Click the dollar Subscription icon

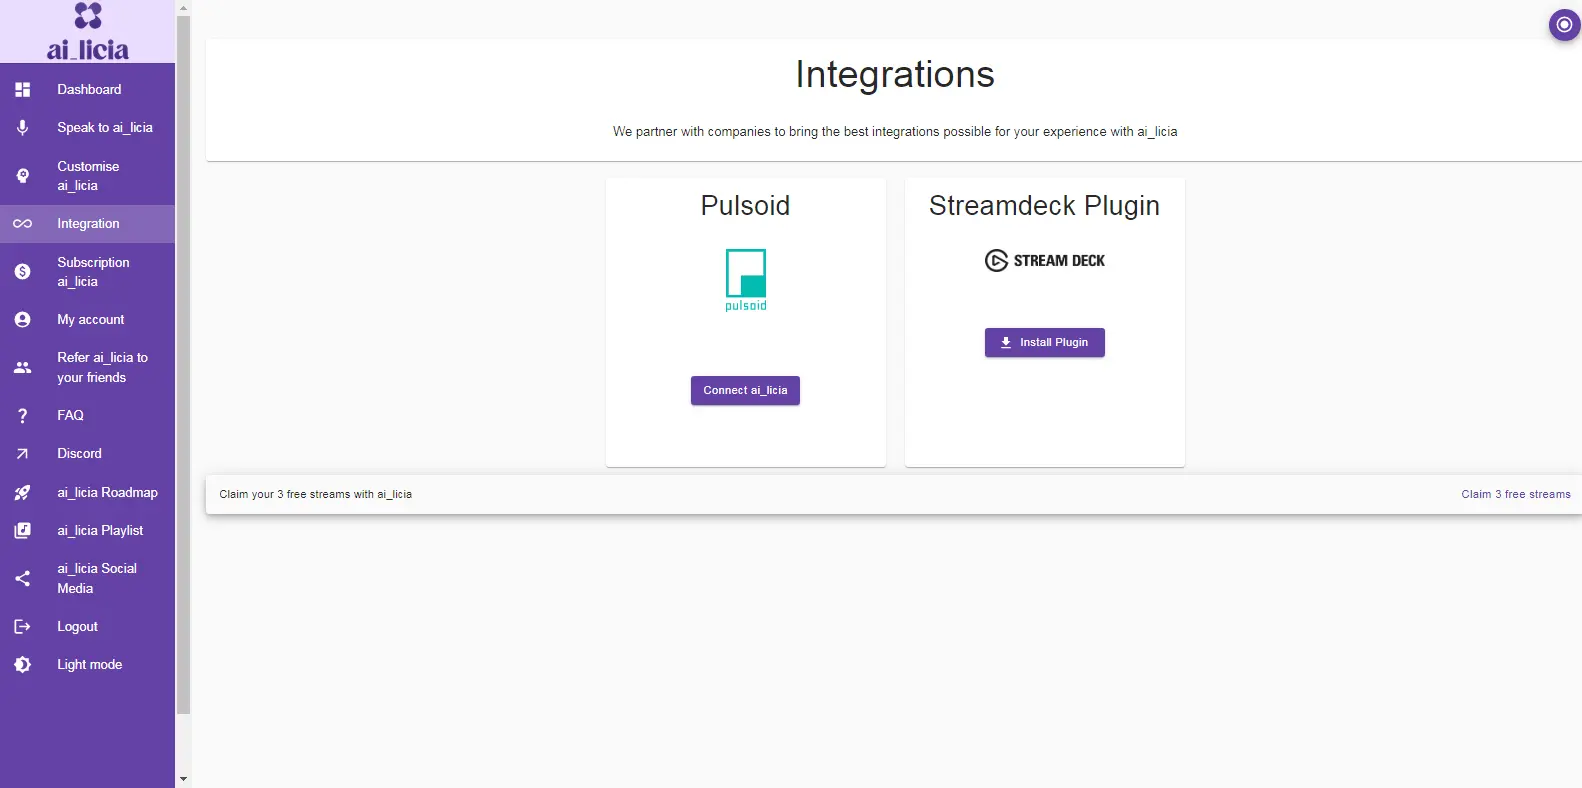click(22, 272)
